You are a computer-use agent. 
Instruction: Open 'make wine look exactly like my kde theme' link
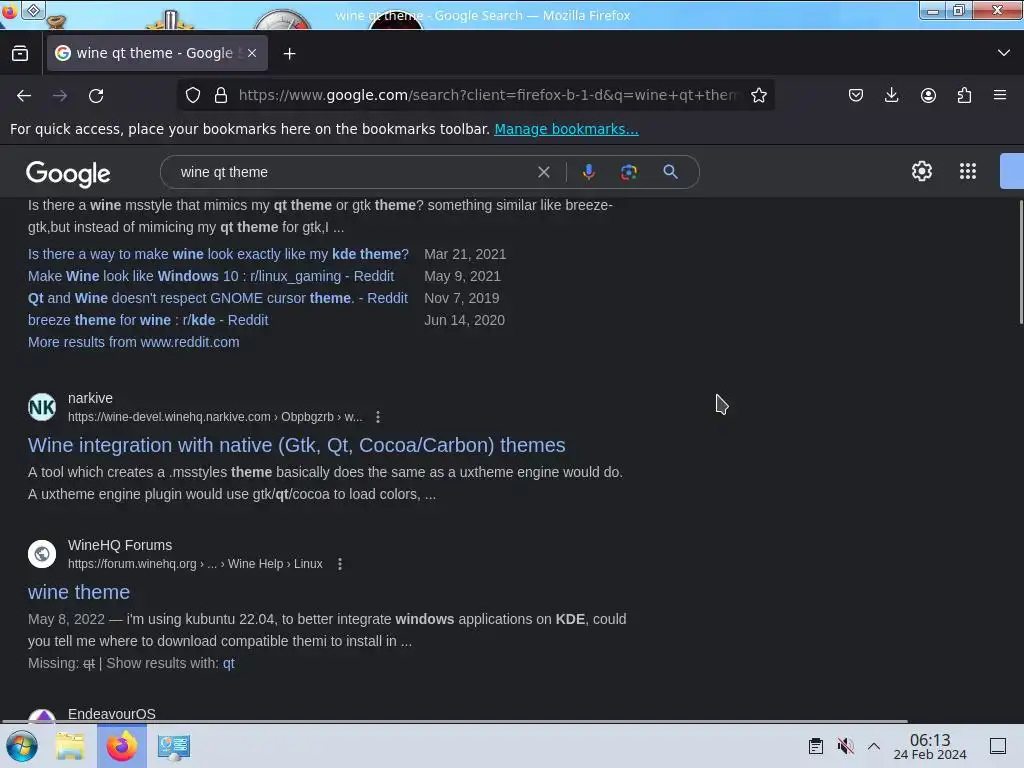(218, 254)
